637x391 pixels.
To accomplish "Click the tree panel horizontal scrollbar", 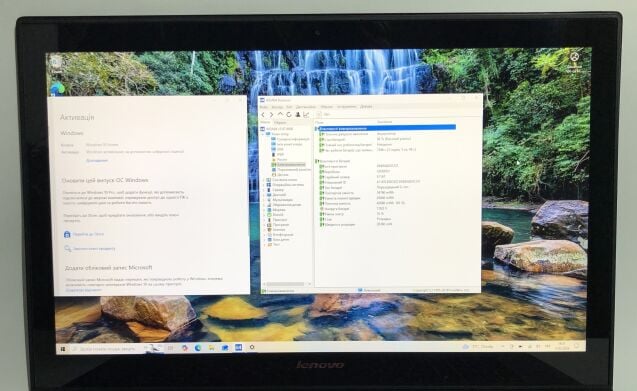I will 286,284.
